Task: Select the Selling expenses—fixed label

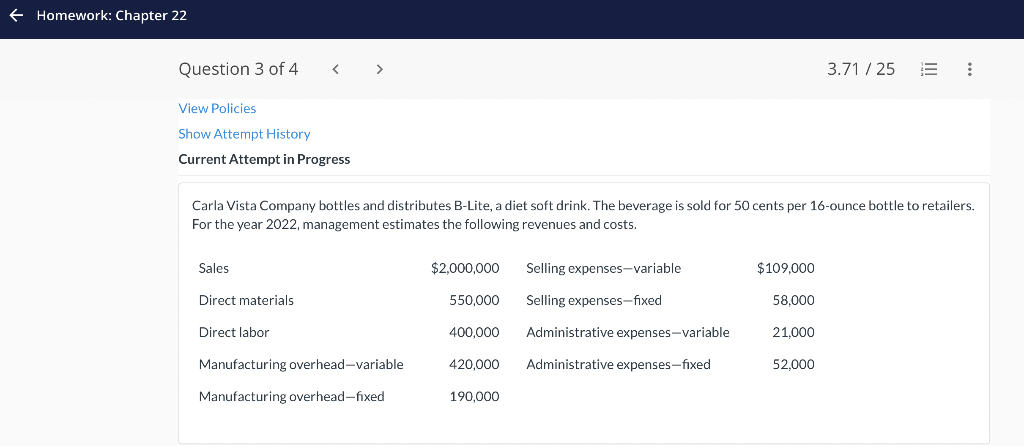Action: point(594,300)
